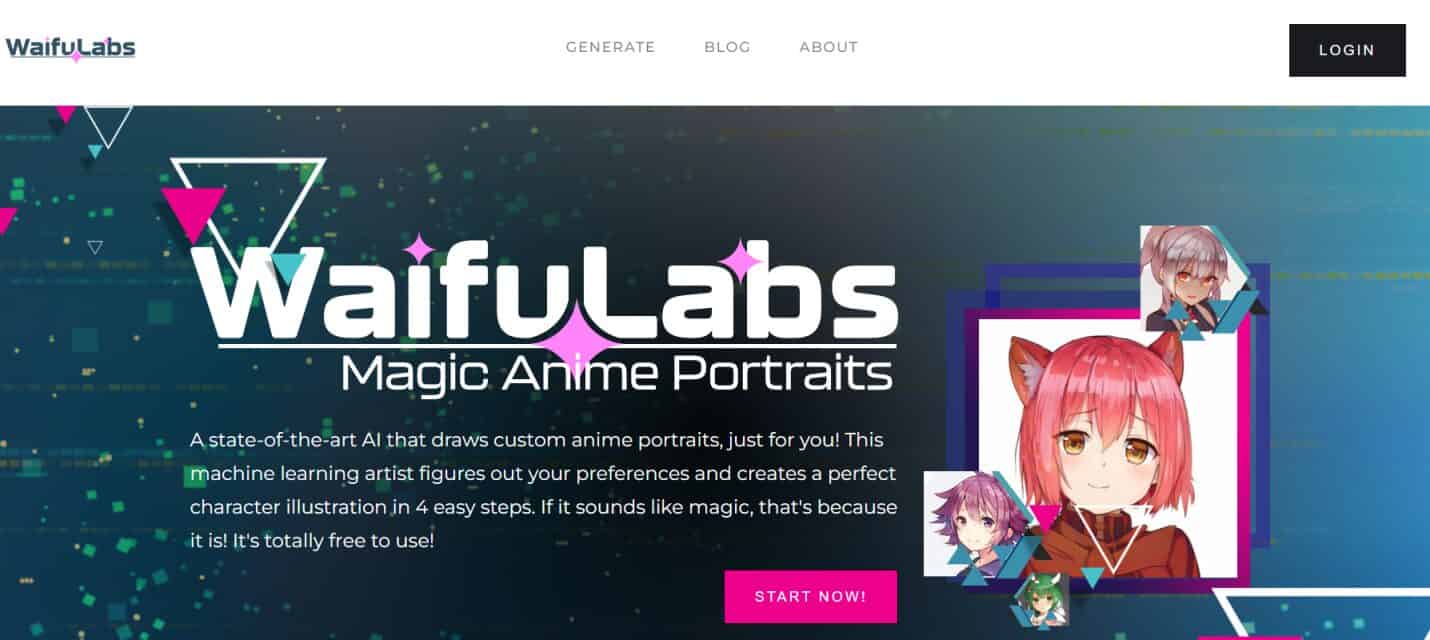Go to the About page

[829, 47]
